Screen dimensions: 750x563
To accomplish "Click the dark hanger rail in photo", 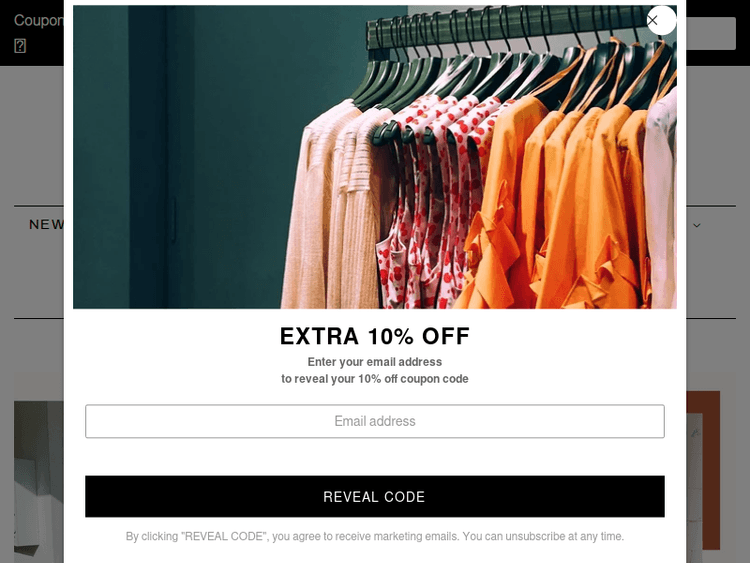I will coord(507,24).
